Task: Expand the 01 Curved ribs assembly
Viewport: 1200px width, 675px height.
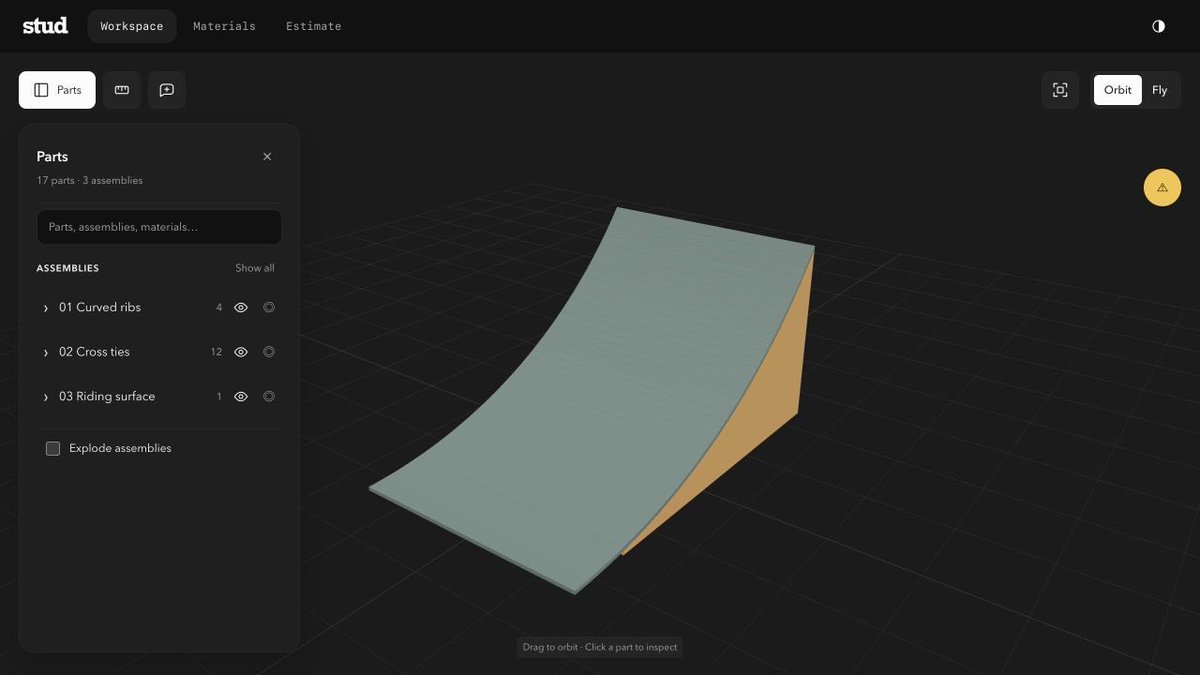Action: click(46, 308)
